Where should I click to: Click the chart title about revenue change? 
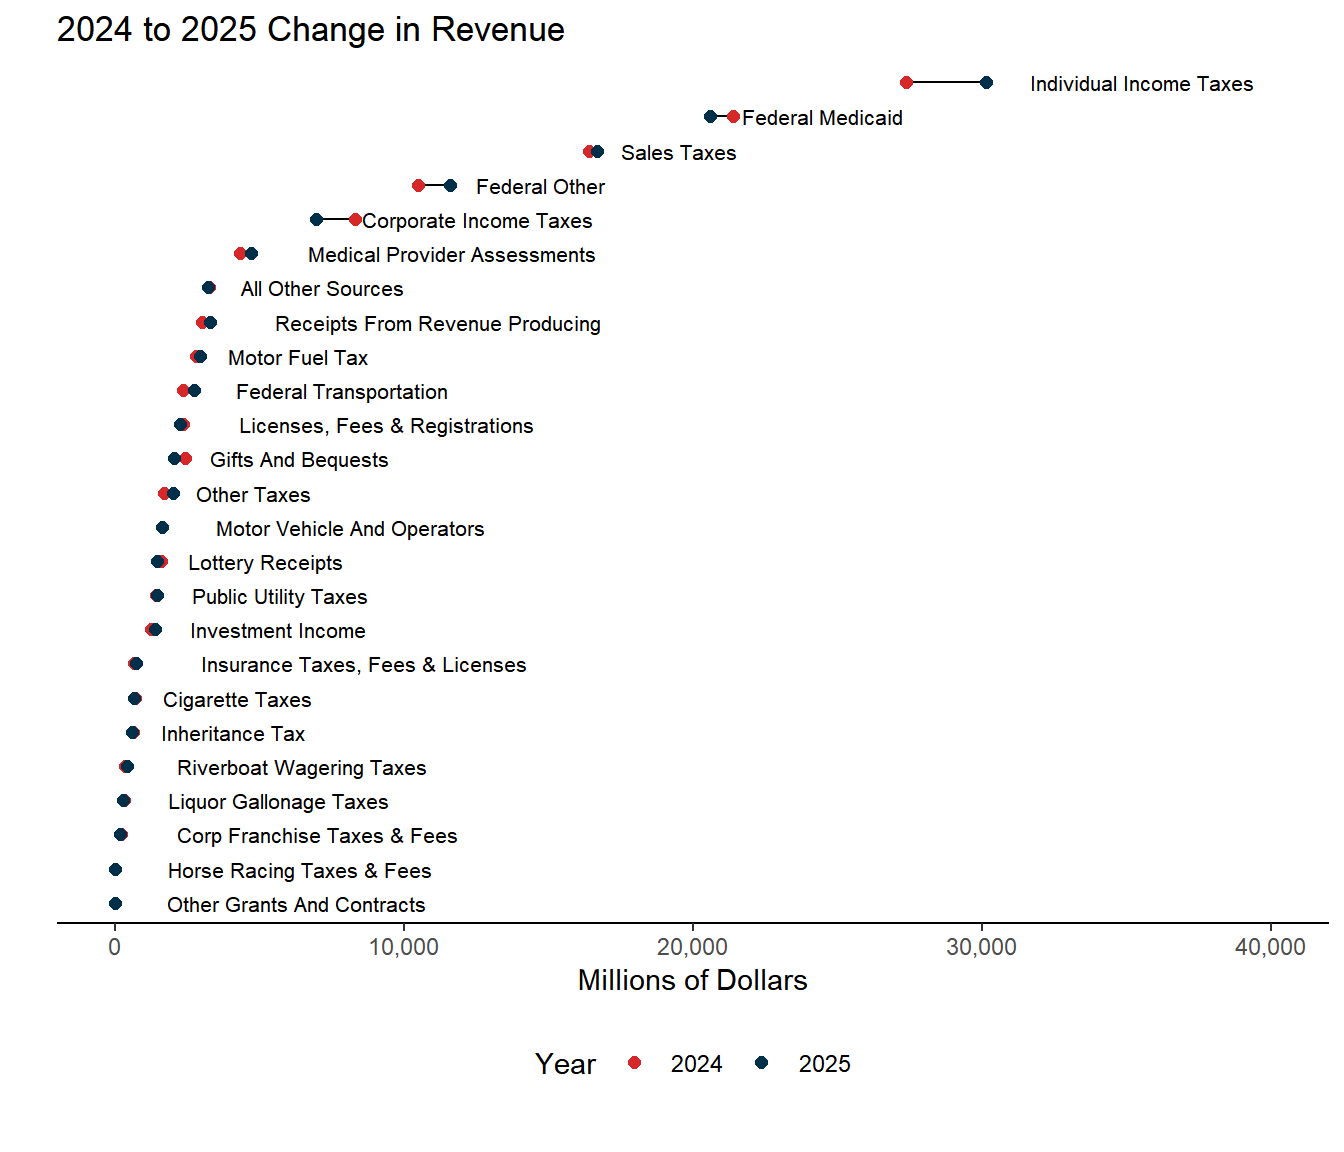(310, 30)
